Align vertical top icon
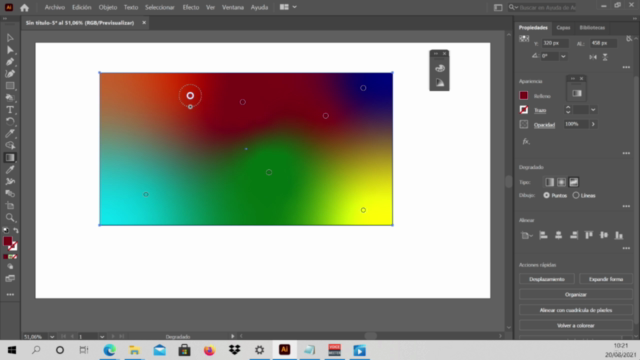Image resolution: width=640 pixels, height=360 pixels. coord(589,235)
